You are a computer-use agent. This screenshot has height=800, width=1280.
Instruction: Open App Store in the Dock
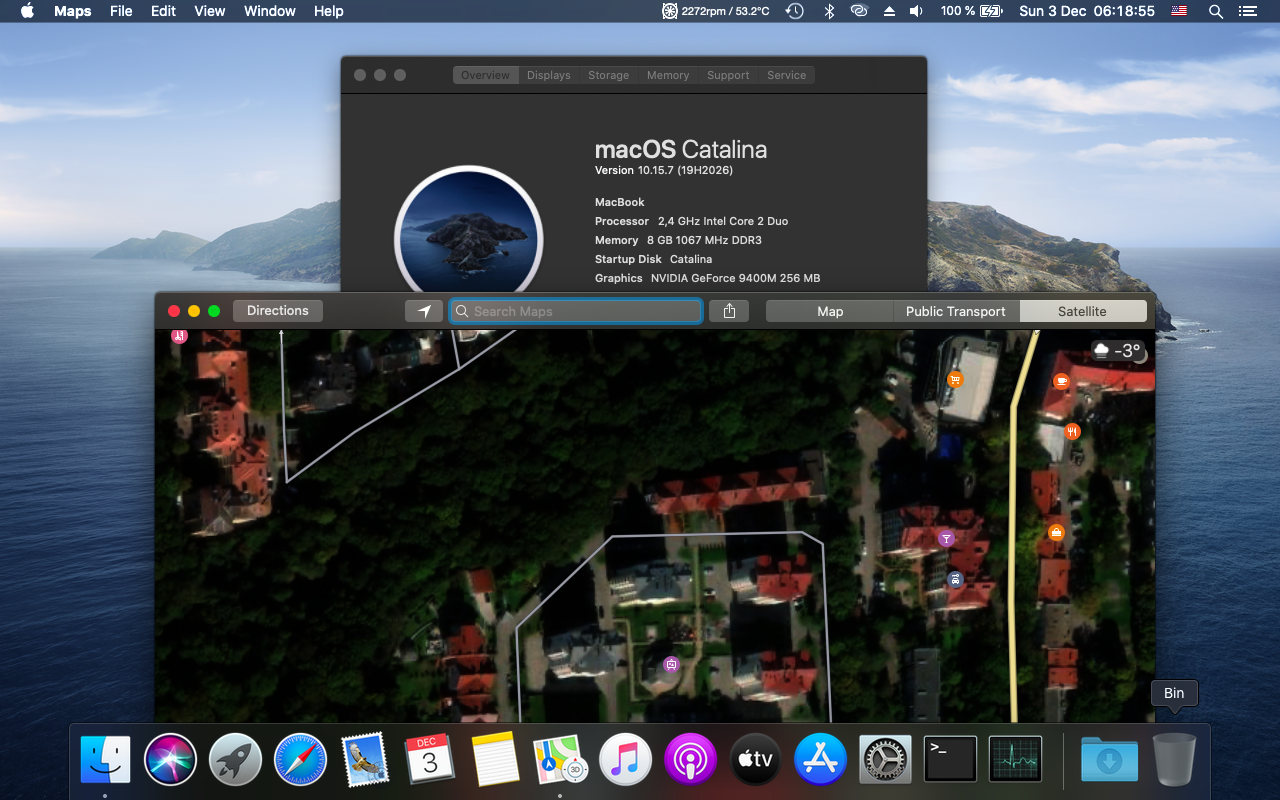click(820, 760)
